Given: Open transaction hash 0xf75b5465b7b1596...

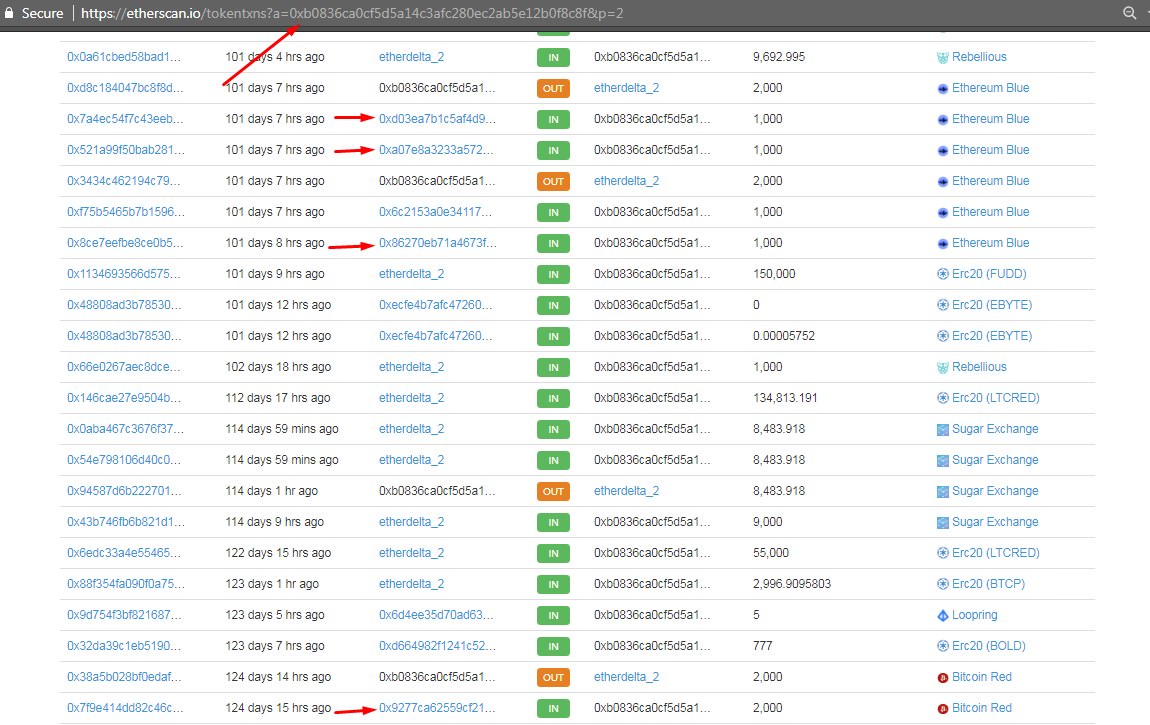Looking at the screenshot, I should click(x=126, y=212).
